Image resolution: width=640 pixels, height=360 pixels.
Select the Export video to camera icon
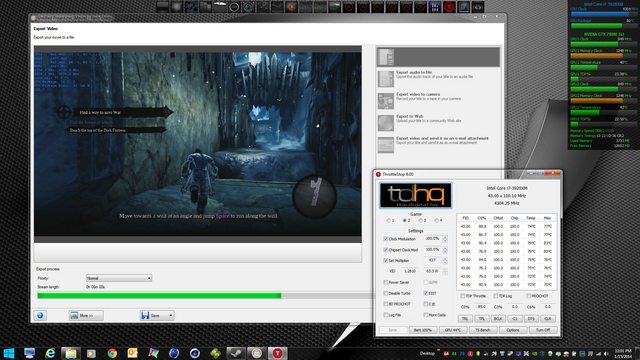point(385,101)
